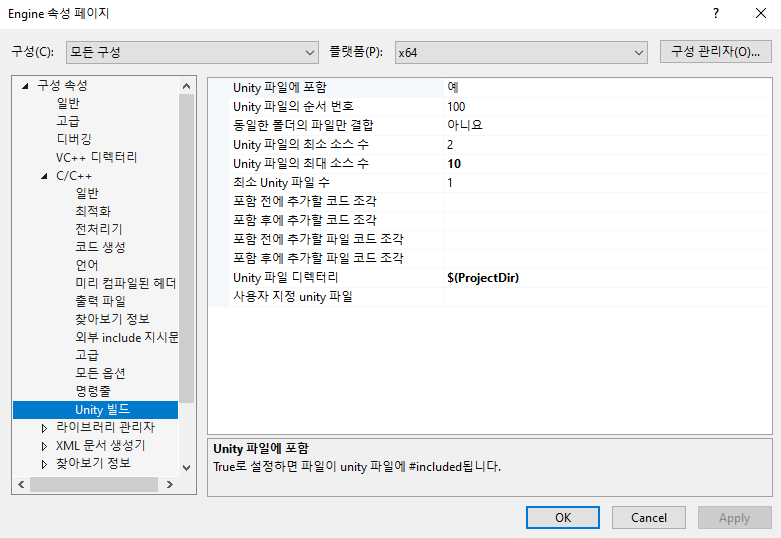Select the 전처리기 tree item
781x538 pixels.
tap(99, 229)
